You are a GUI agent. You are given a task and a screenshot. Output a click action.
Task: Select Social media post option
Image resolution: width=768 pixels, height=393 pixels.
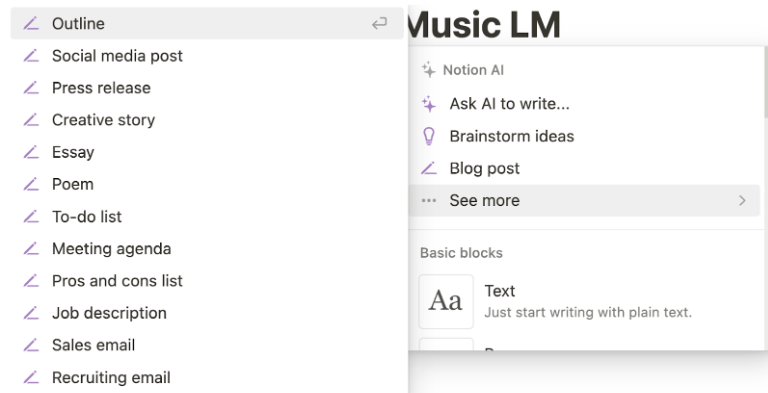(x=210, y=56)
